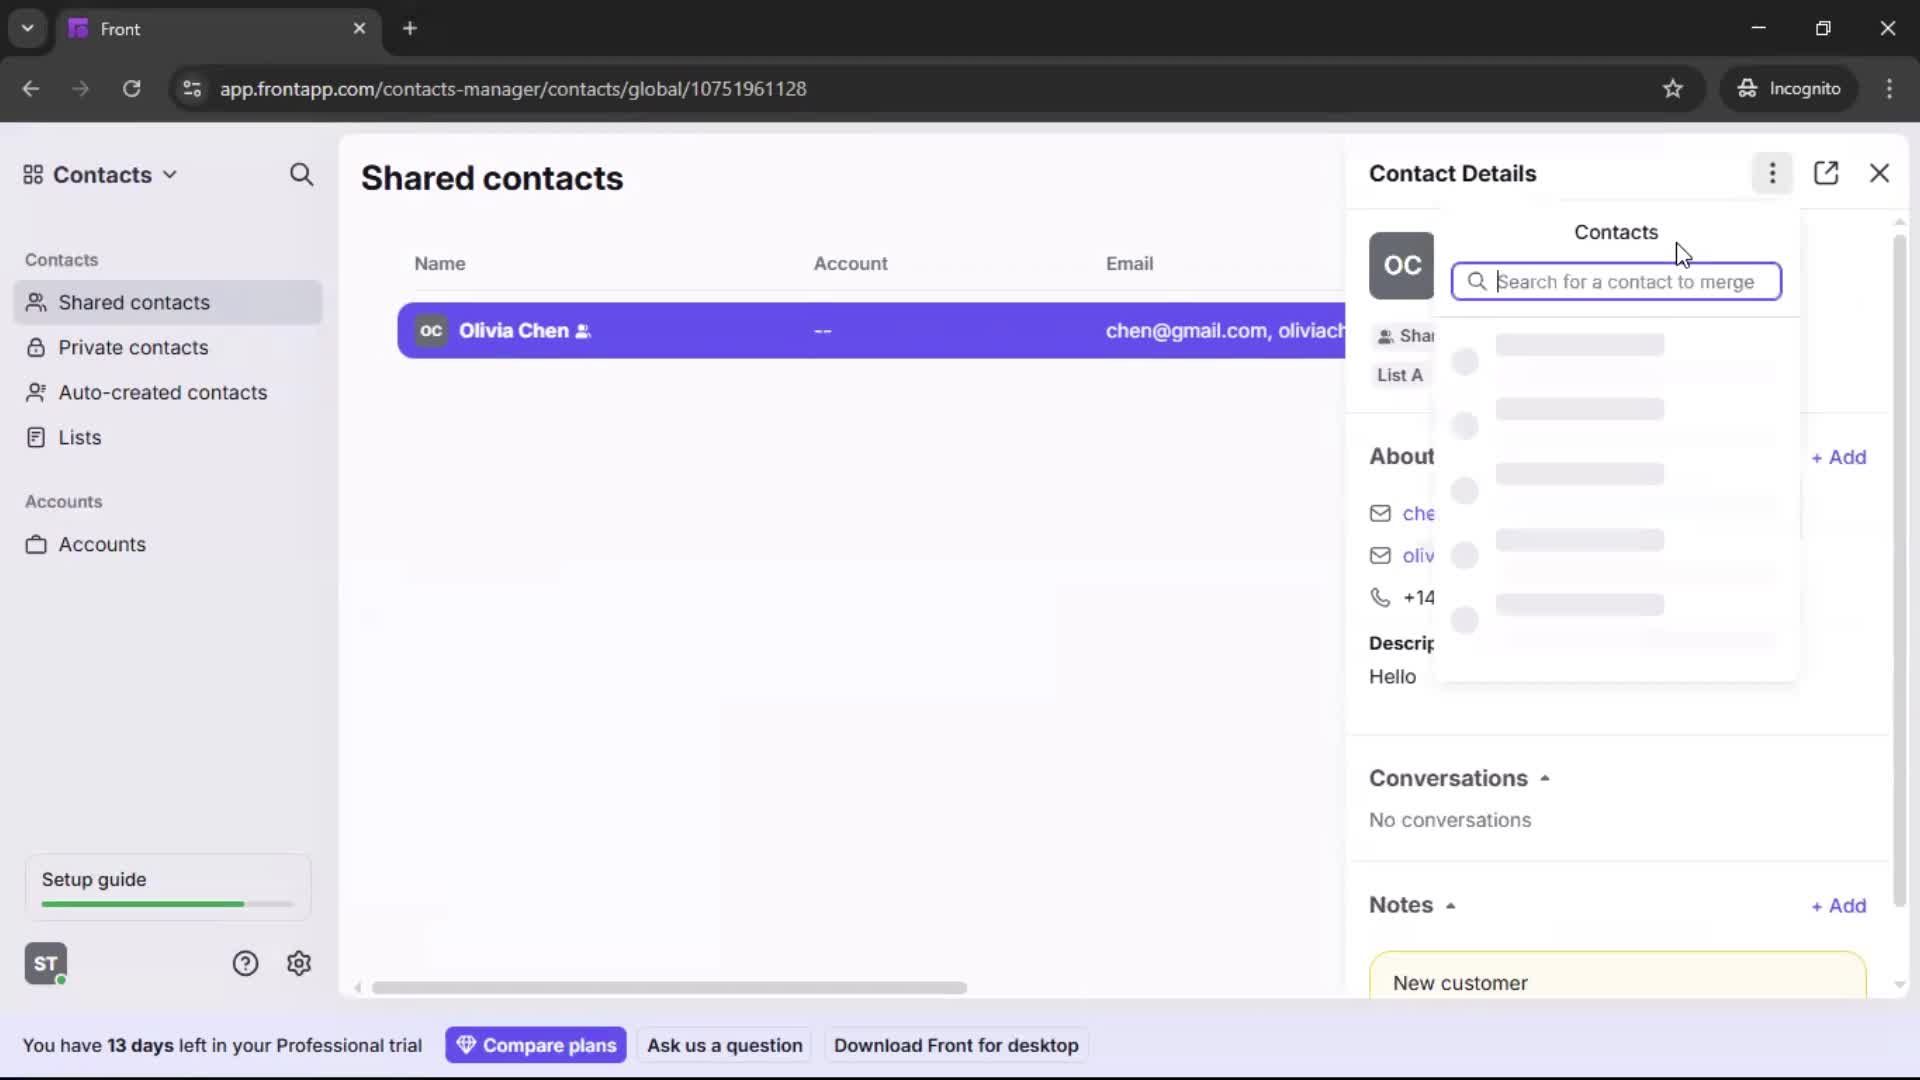The width and height of the screenshot is (1920, 1080).
Task: Open the contacts search magnifier
Action: (302, 174)
